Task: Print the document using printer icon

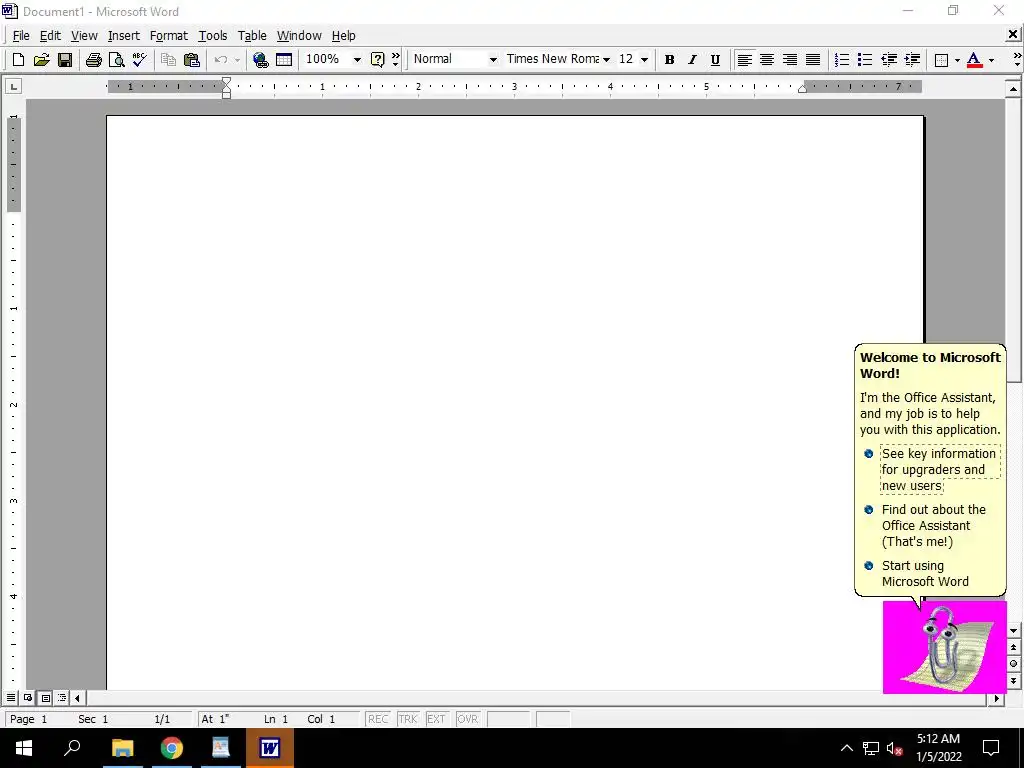Action: click(x=93, y=60)
